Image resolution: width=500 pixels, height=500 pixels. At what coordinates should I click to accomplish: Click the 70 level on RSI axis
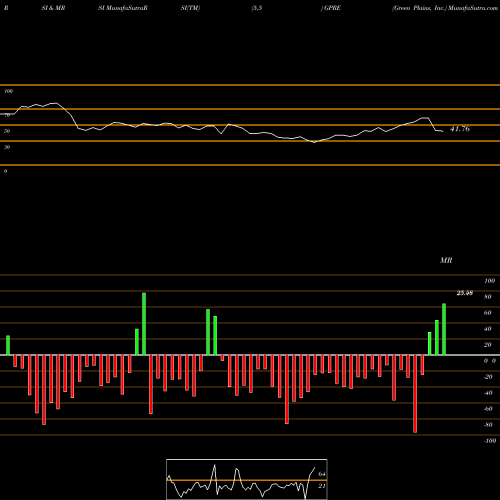[7, 115]
